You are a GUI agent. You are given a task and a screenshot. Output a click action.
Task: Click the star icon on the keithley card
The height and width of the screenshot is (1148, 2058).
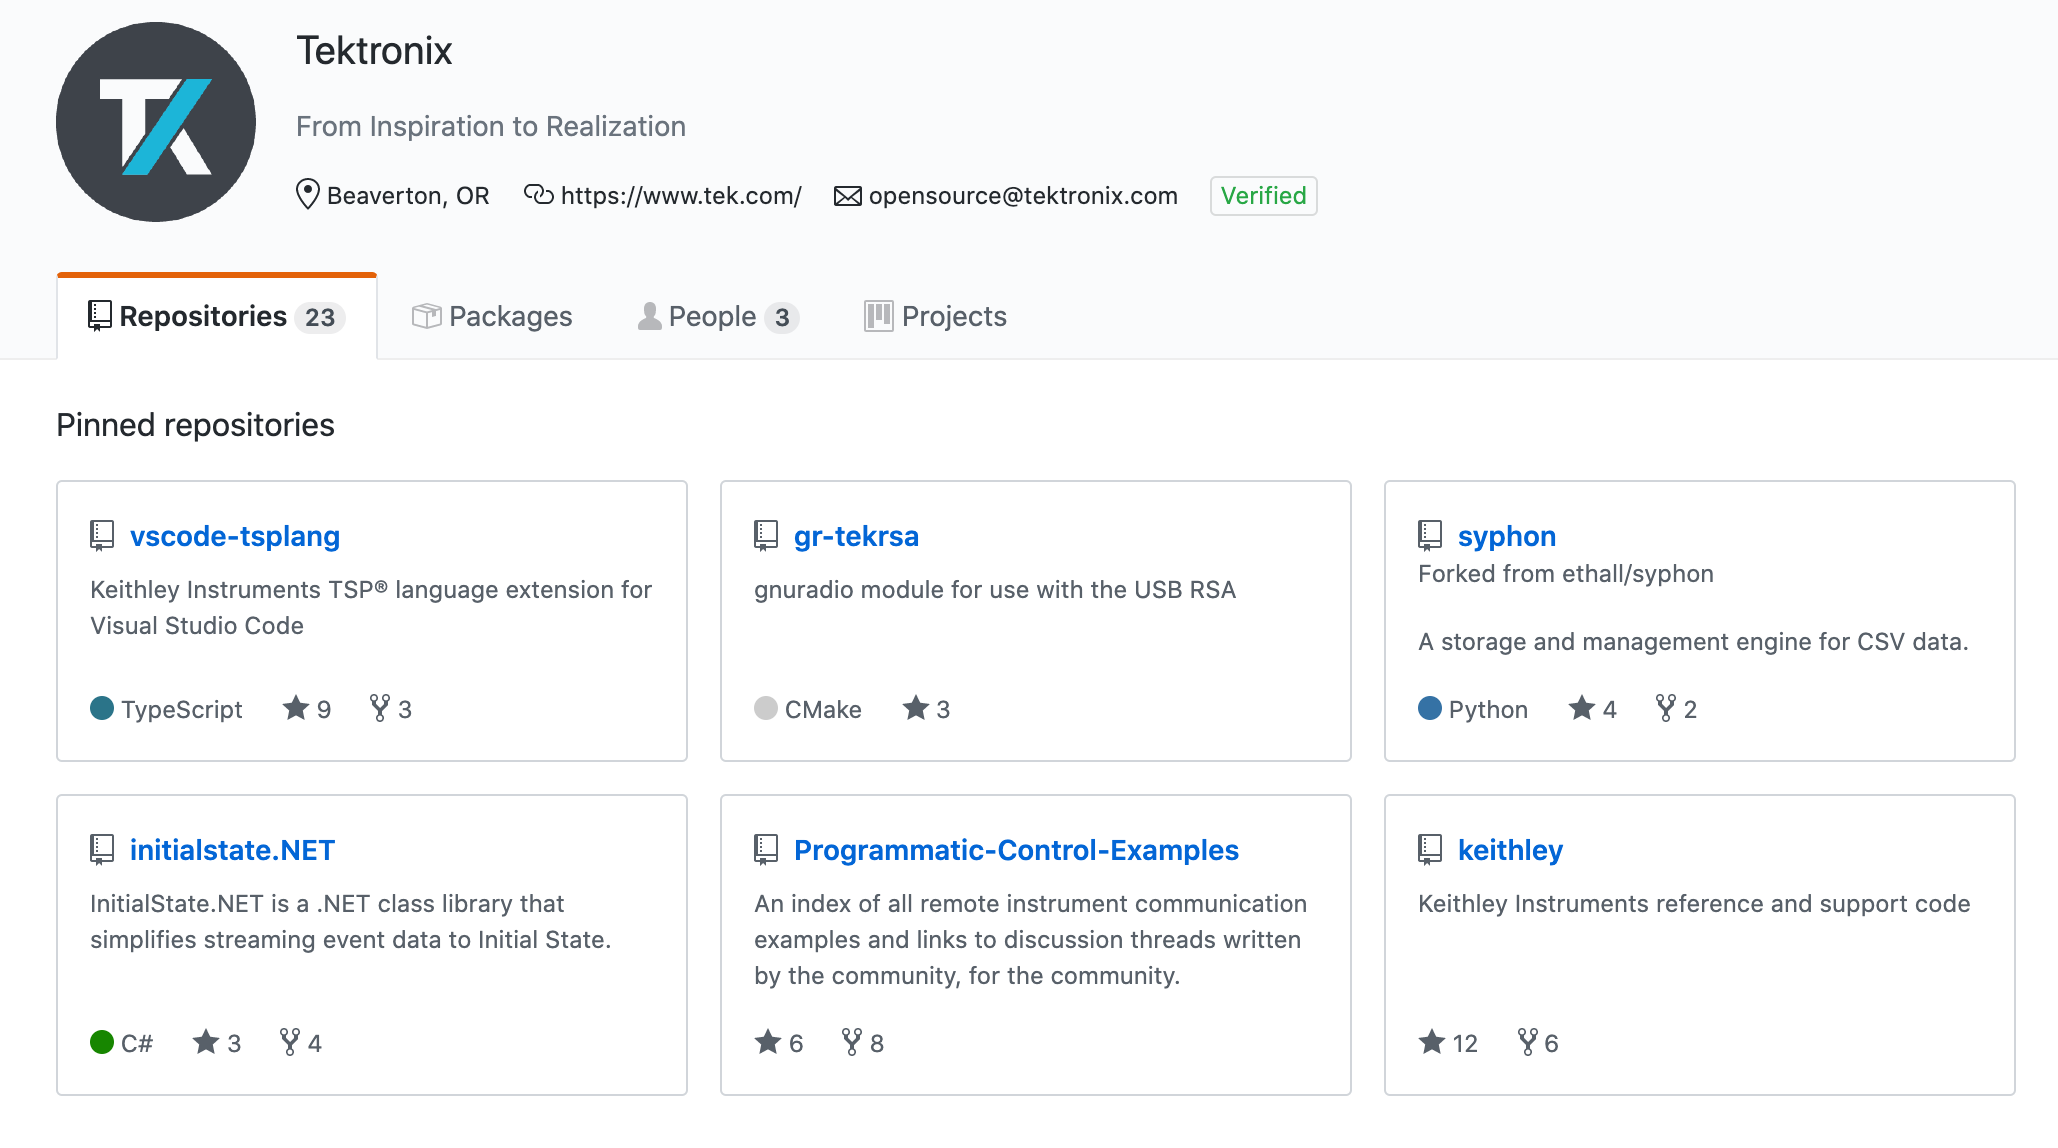point(1431,1042)
